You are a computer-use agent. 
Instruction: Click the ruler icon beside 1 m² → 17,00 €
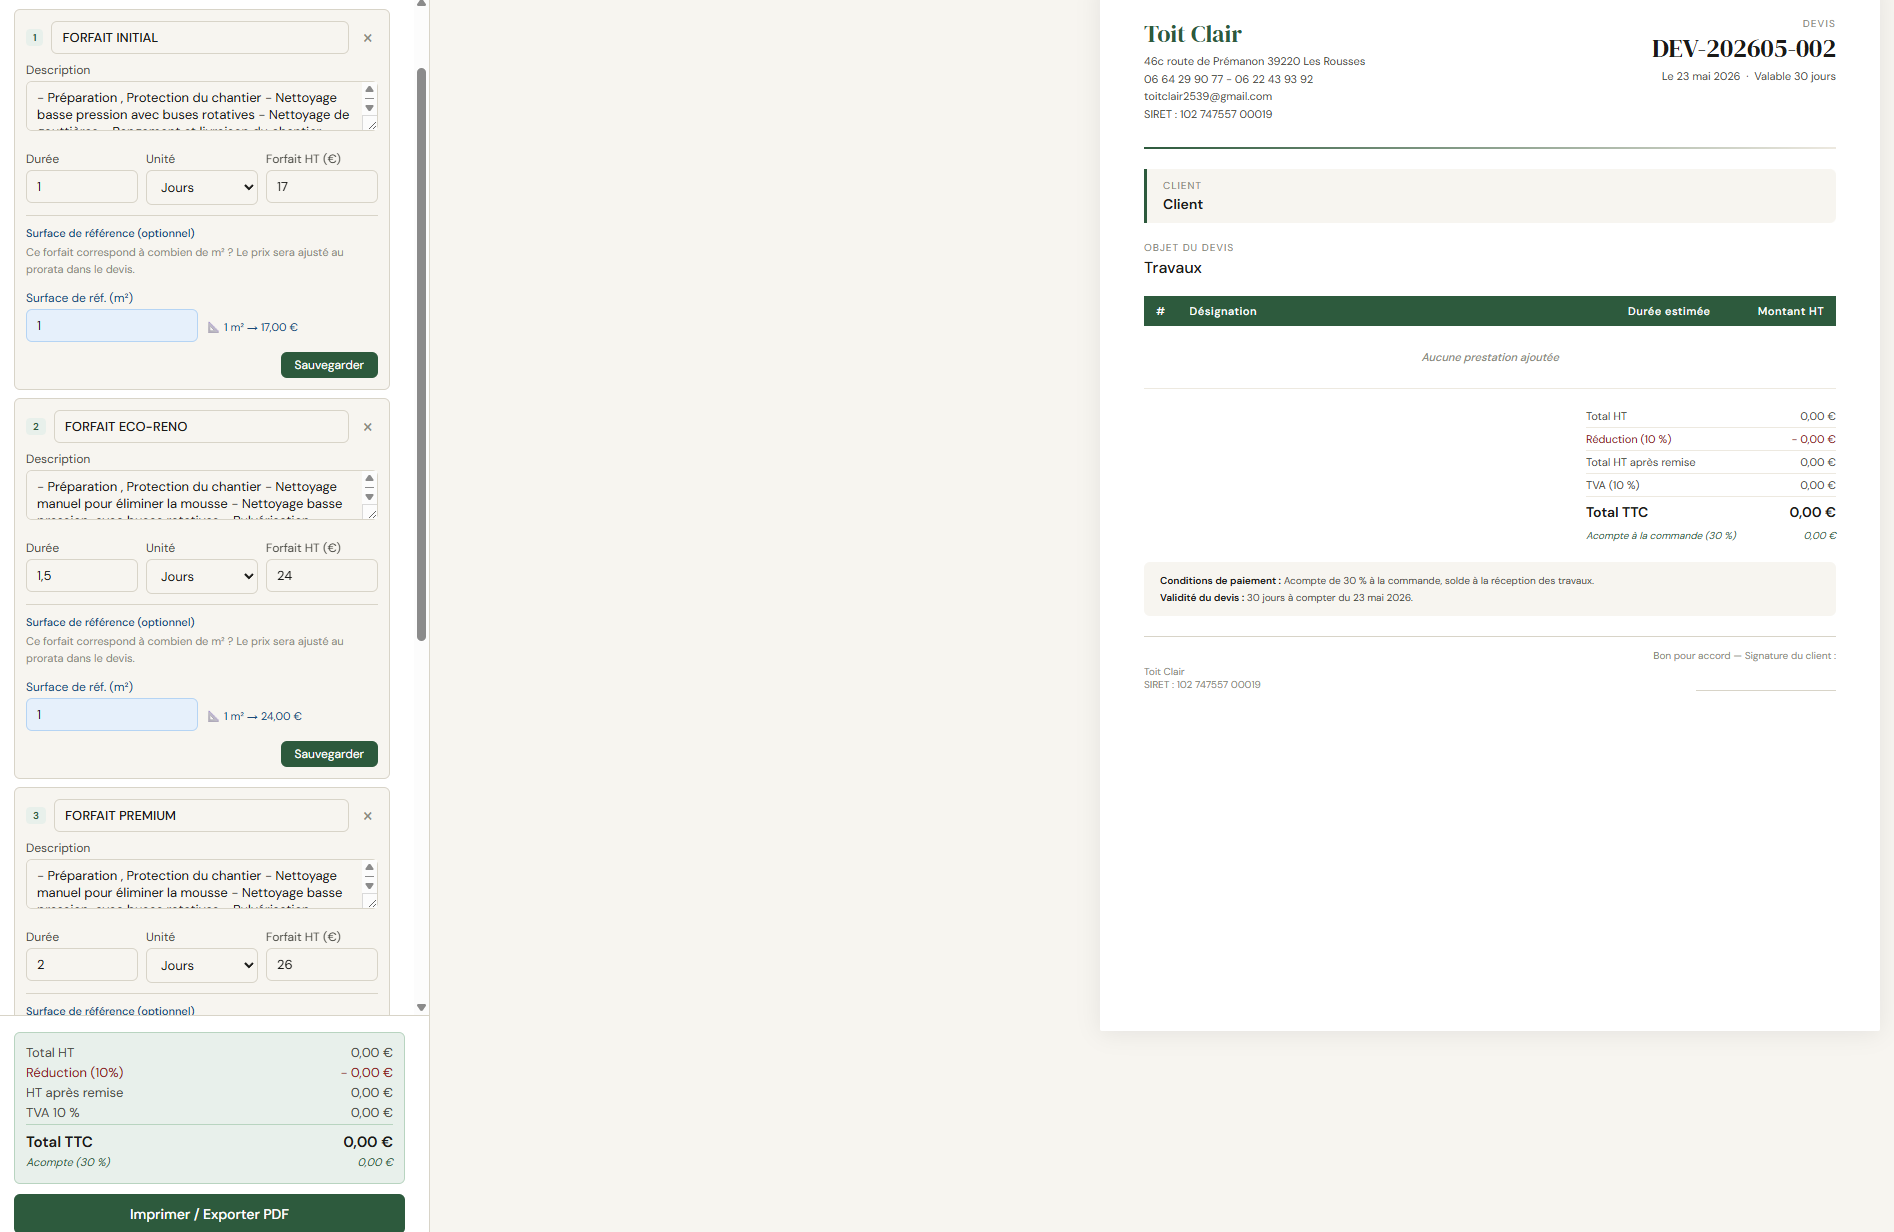[213, 327]
